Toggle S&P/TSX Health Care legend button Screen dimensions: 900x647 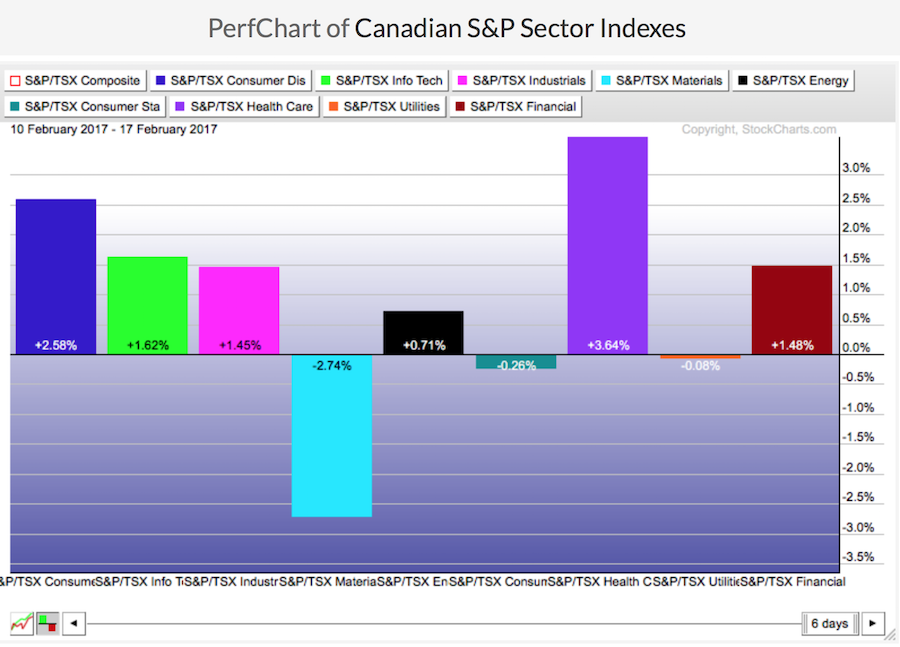point(246,106)
